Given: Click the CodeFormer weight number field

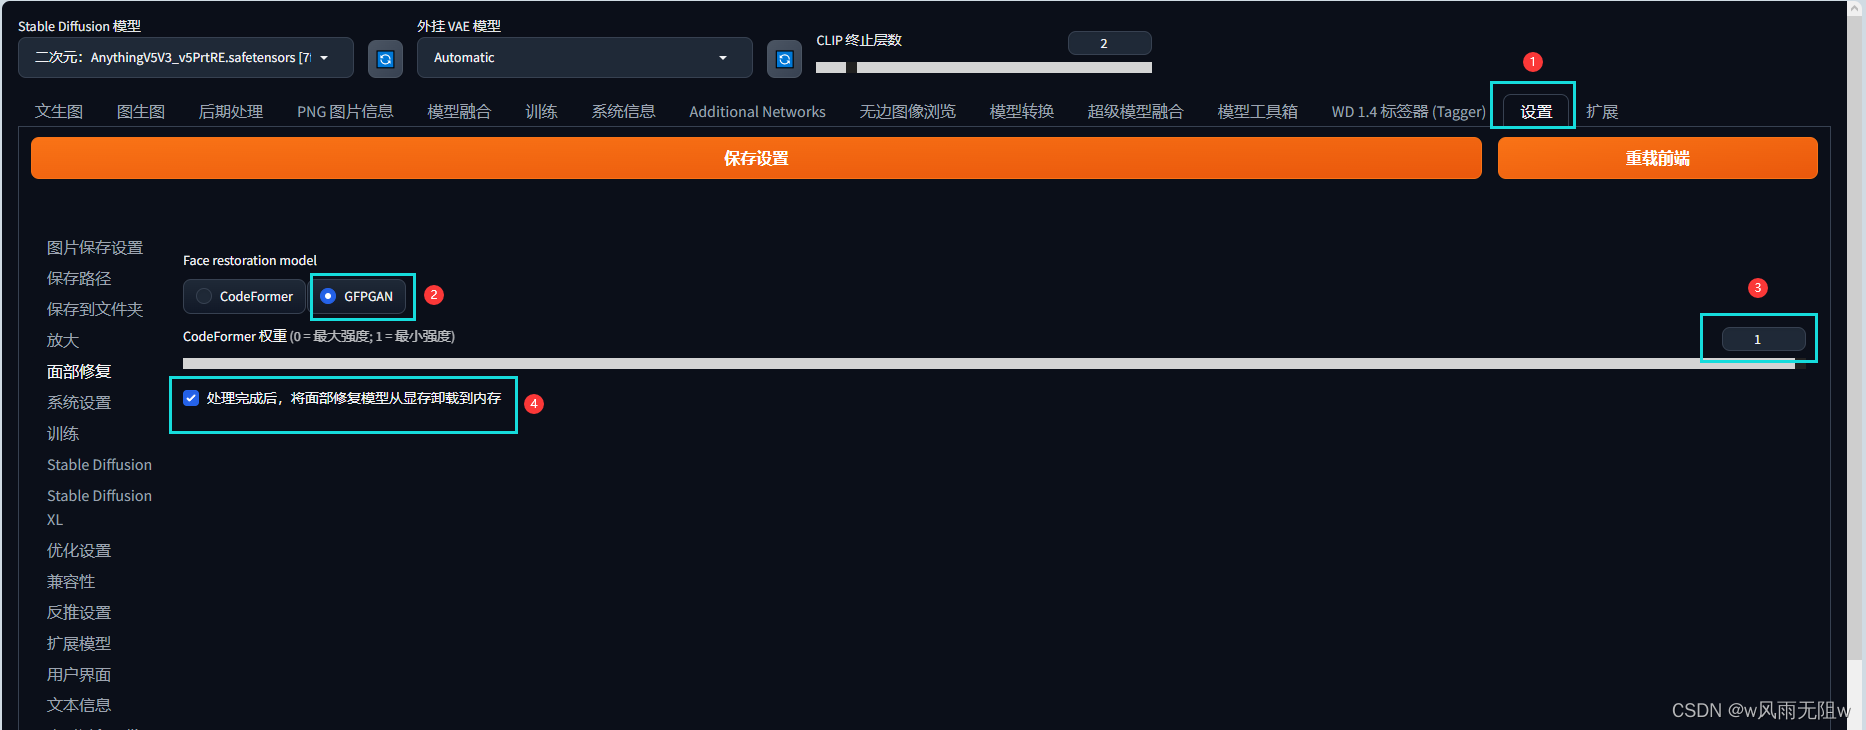Looking at the screenshot, I should pyautogui.click(x=1763, y=339).
